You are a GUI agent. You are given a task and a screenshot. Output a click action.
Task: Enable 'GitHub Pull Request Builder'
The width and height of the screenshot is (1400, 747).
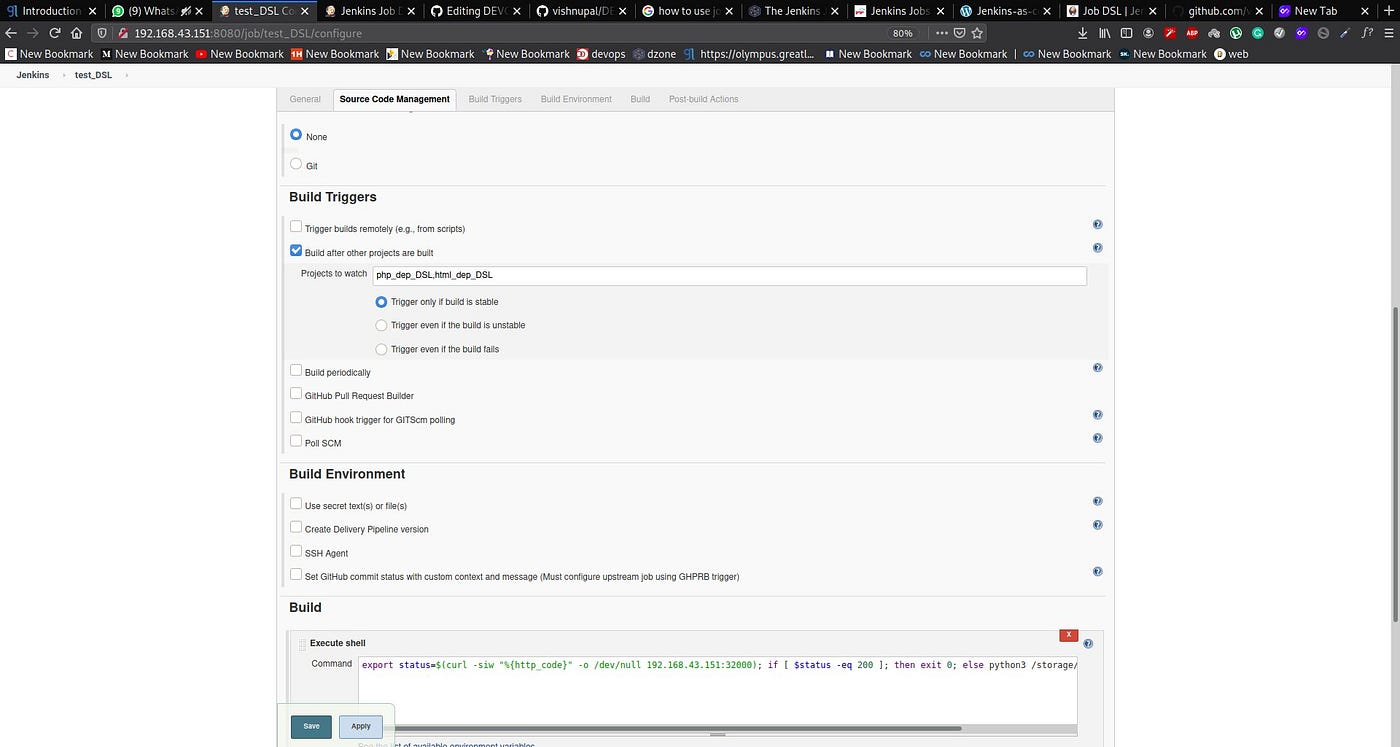pyautogui.click(x=296, y=393)
